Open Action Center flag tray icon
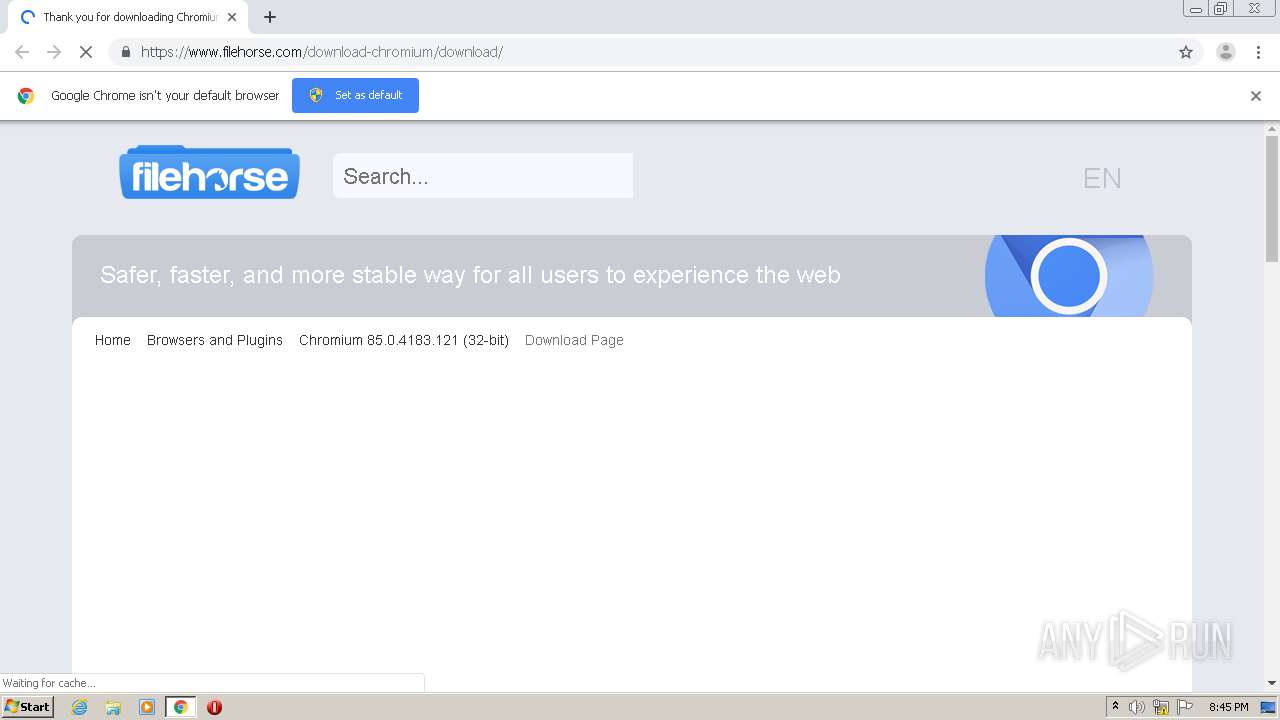This screenshot has height=720, width=1280. [x=1185, y=707]
